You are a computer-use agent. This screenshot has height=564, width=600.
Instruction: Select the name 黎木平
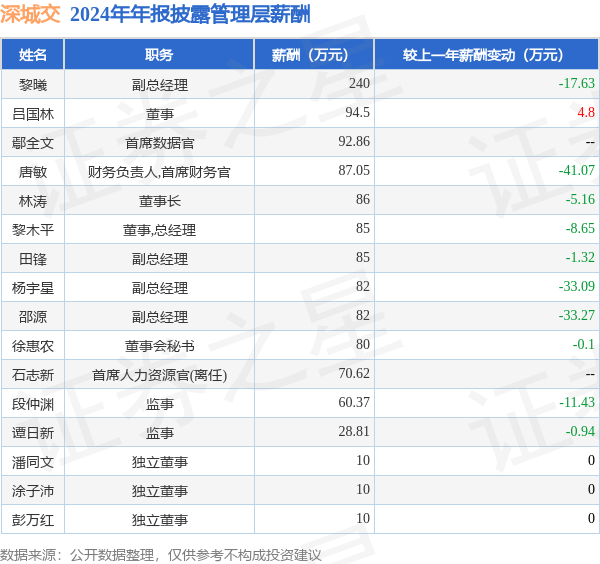coord(33,230)
